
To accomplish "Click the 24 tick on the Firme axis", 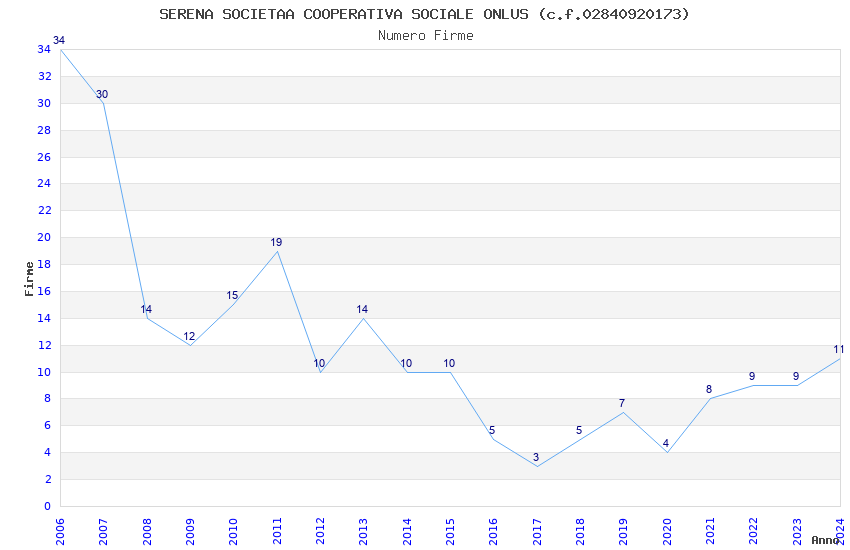I will [44, 183].
